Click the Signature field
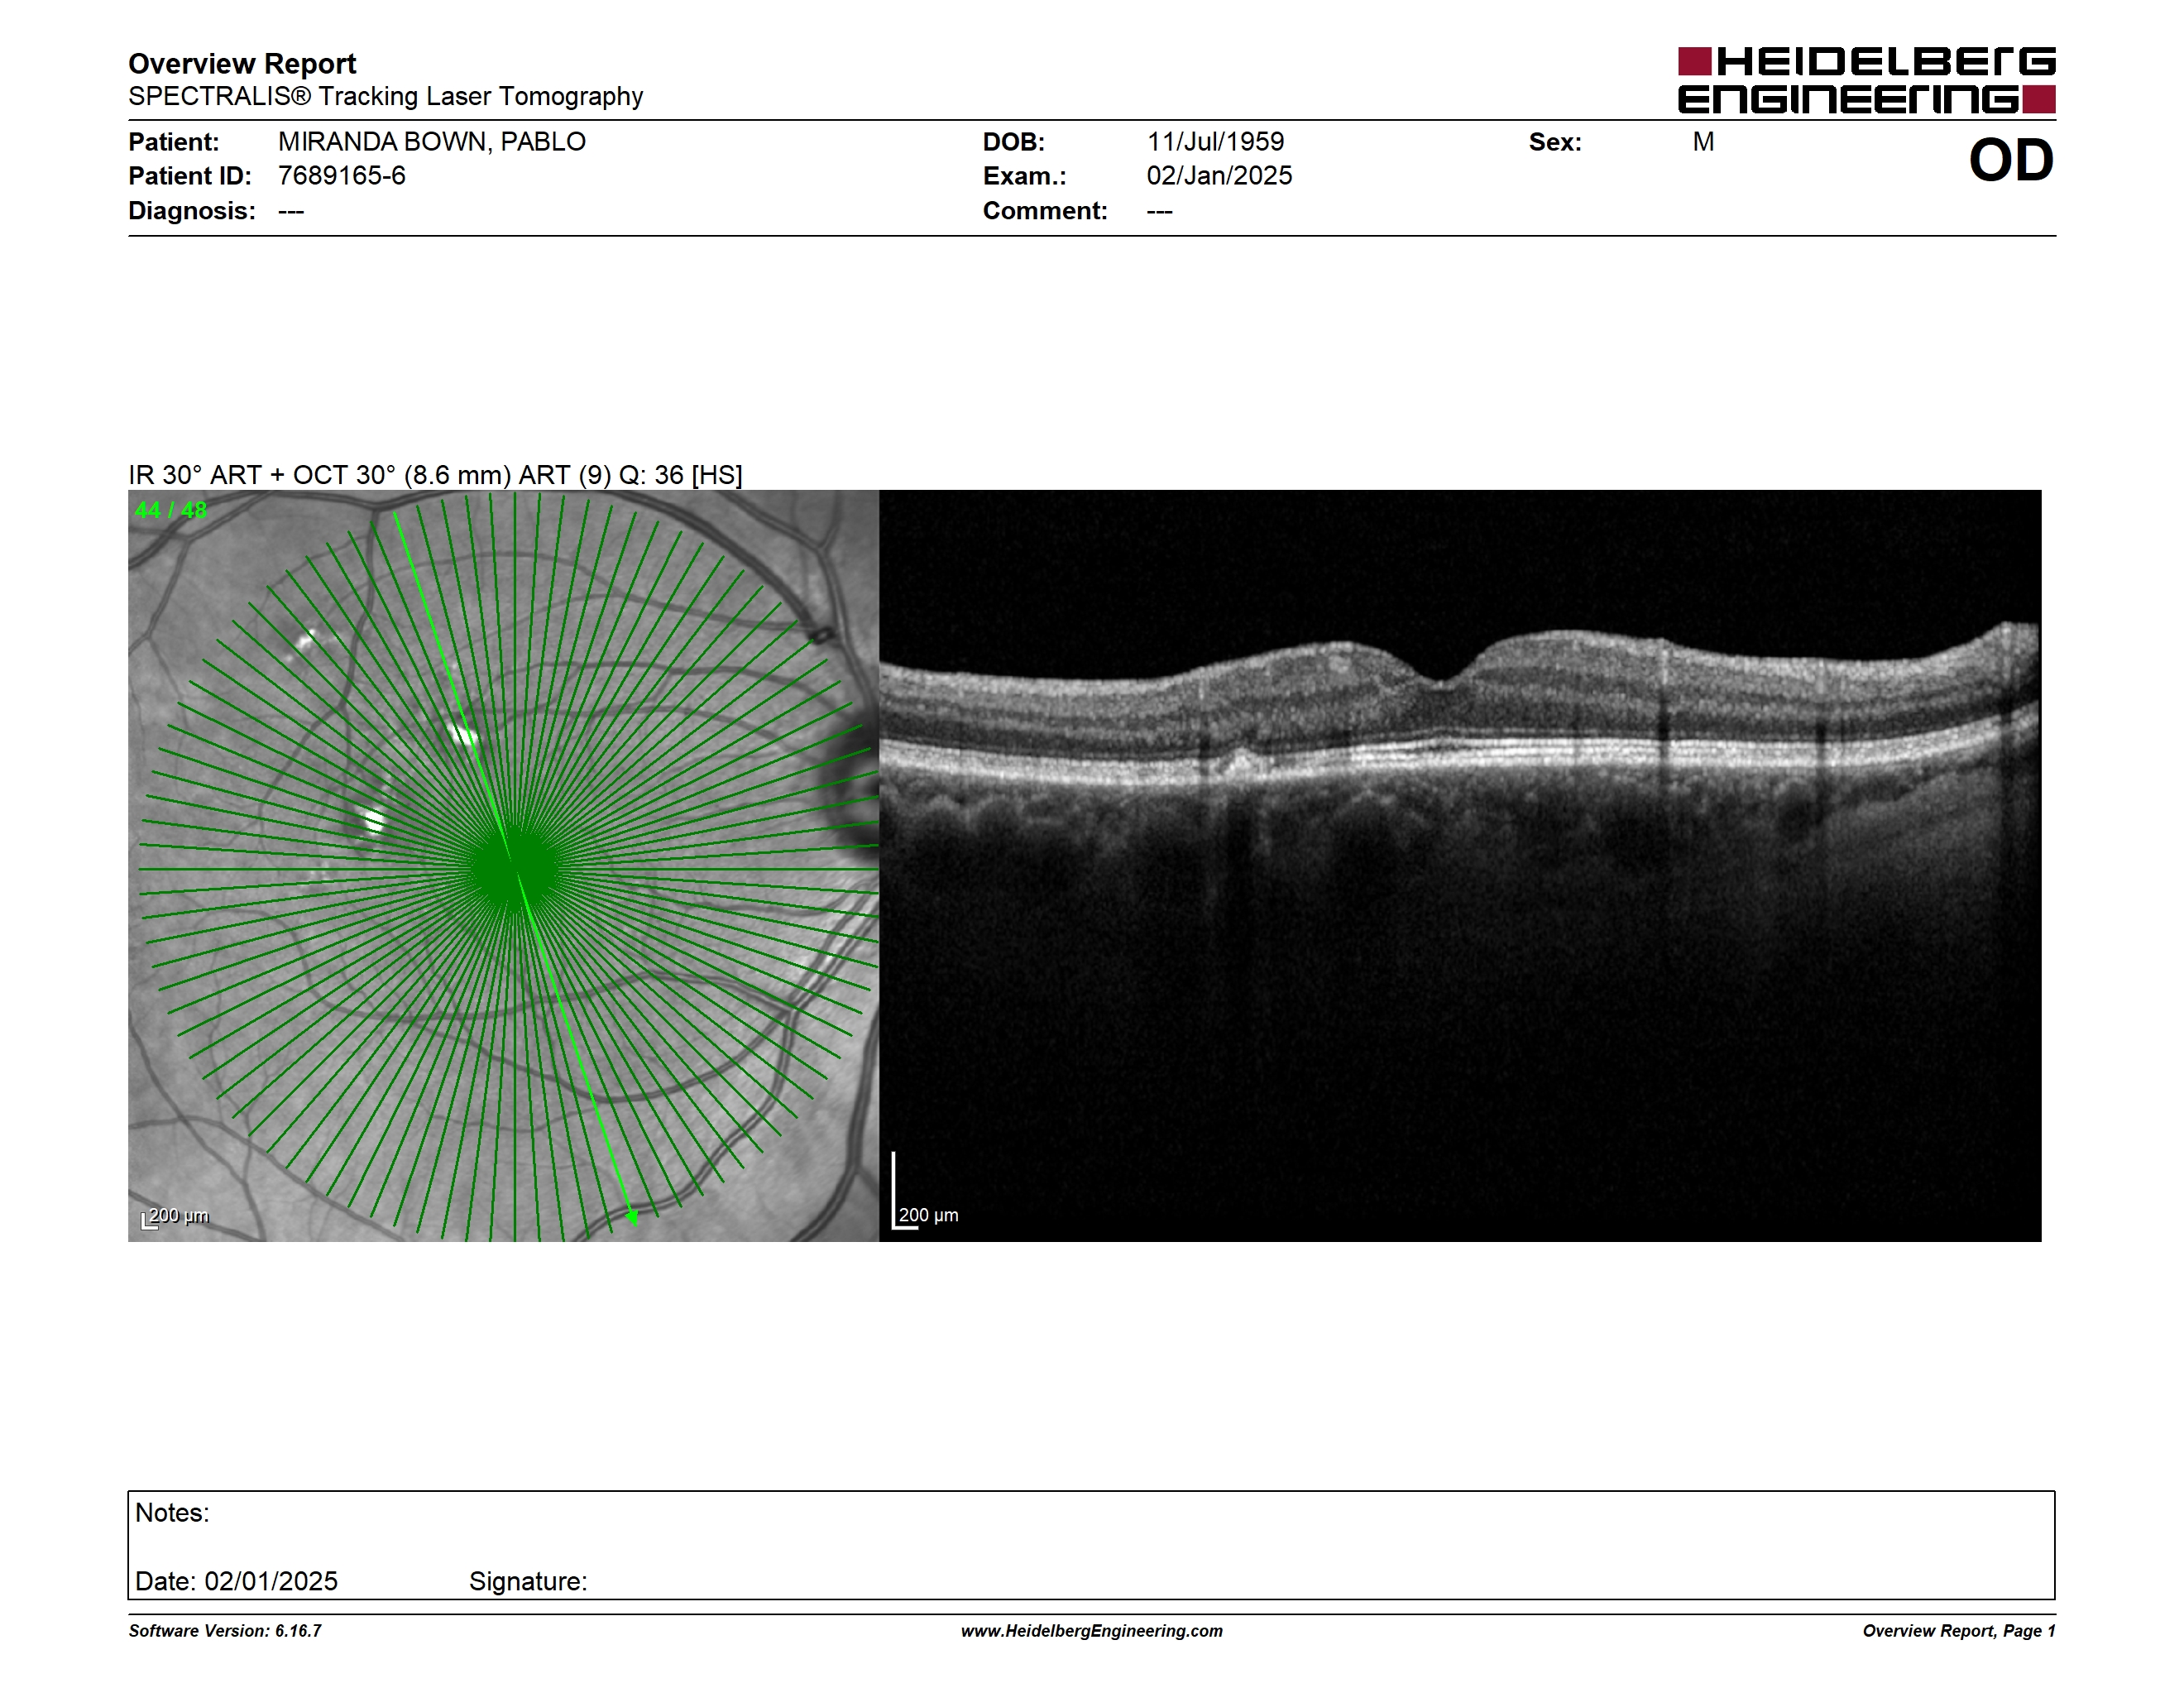The image size is (2184, 1688). 528,1581
